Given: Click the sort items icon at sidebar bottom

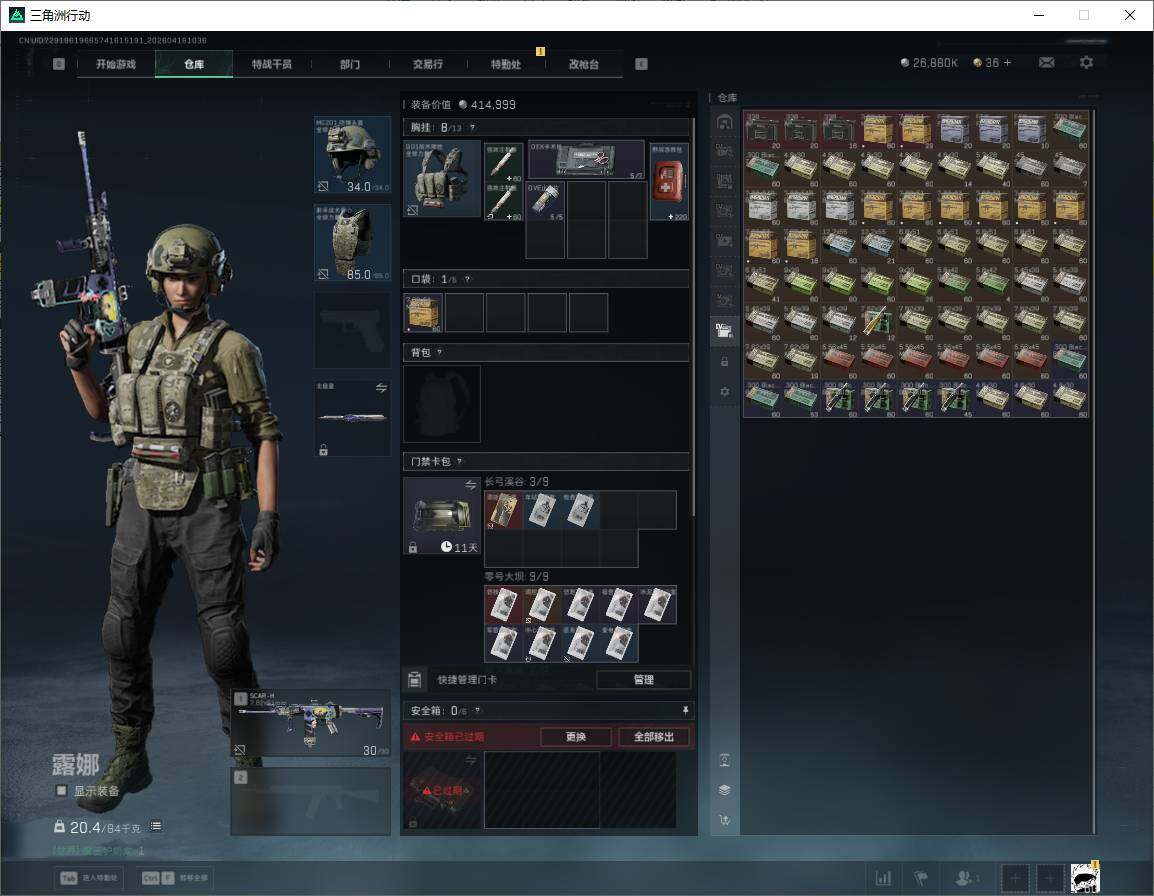Looking at the screenshot, I should coord(725,819).
